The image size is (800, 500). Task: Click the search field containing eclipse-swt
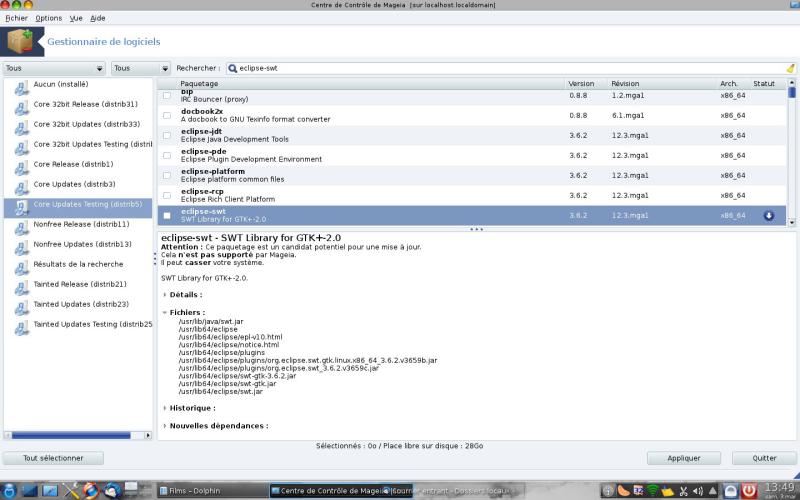[x=511, y=68]
